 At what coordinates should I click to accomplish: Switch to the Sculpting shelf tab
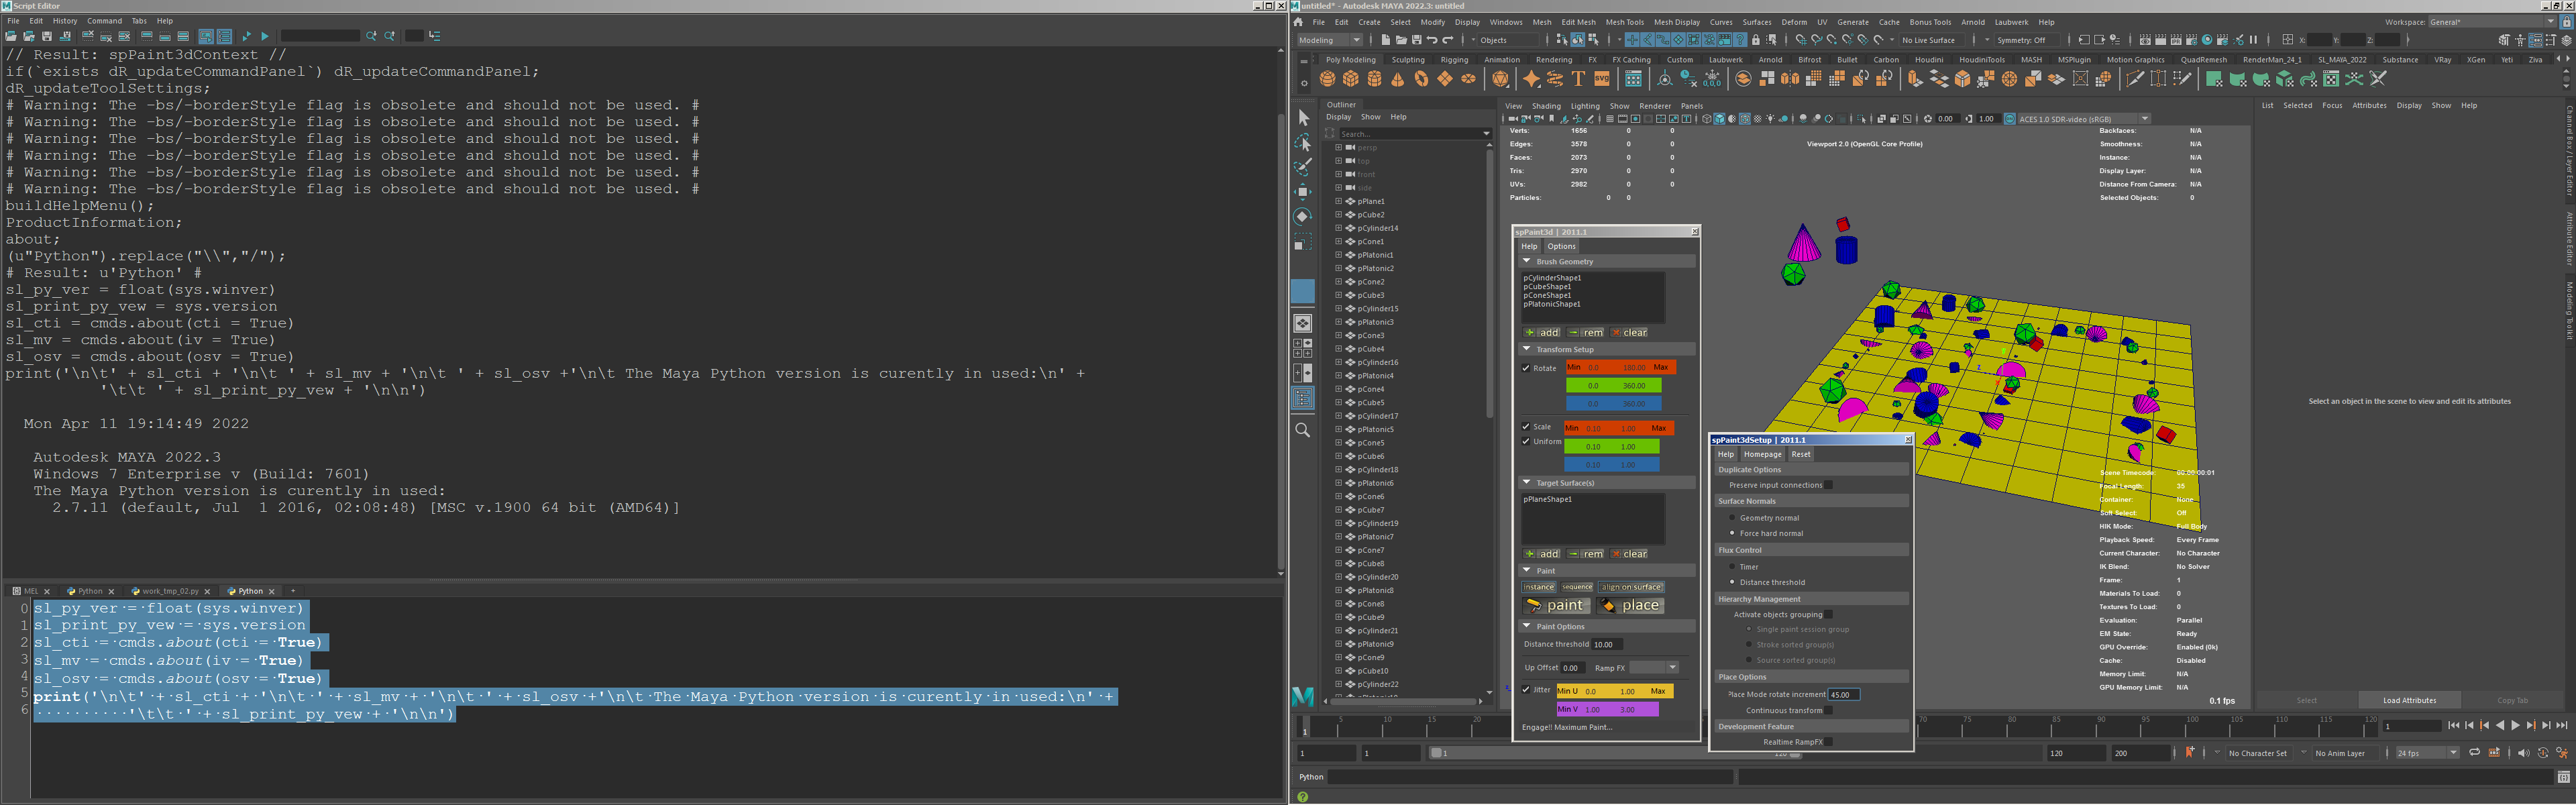pos(1408,60)
